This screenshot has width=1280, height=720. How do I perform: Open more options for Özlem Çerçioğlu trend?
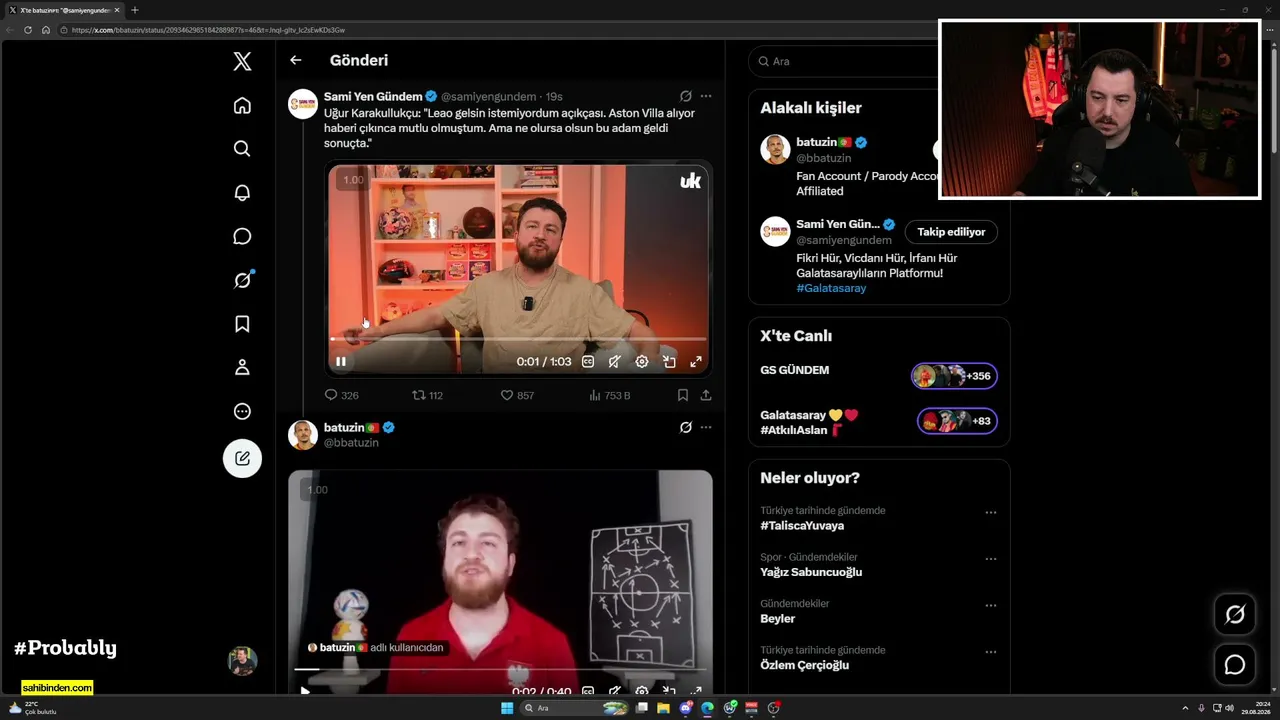click(991, 652)
